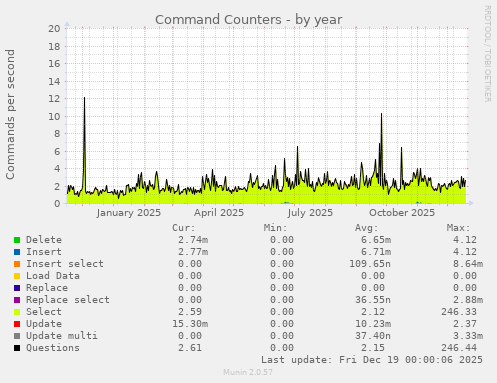Click the Insert select average 109.65n

pos(370,264)
